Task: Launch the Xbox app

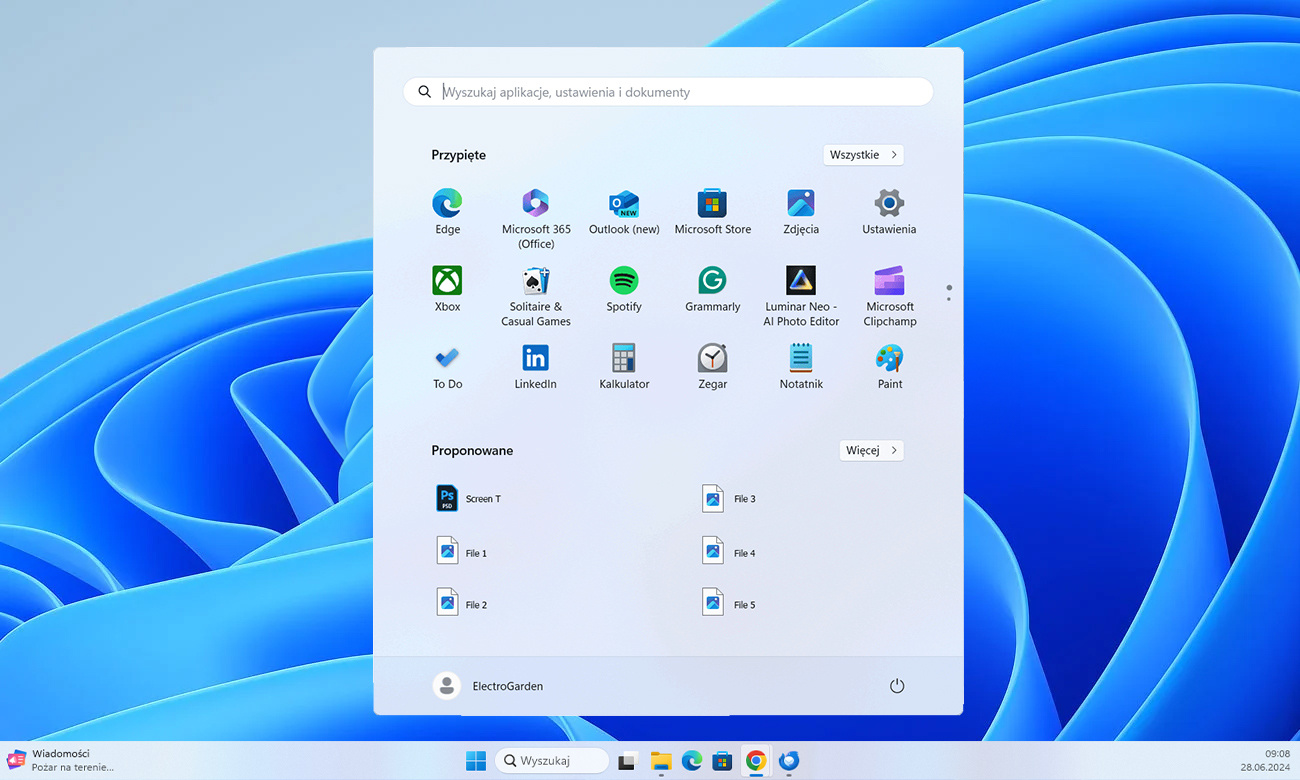Action: coord(447,289)
